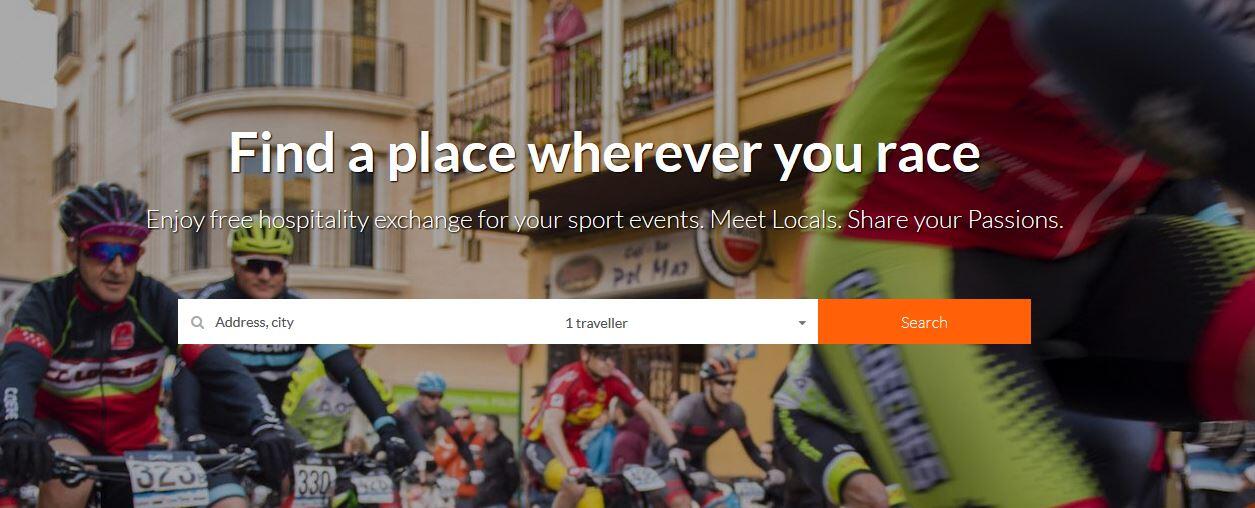Screen dimensions: 1255x508
Task: Click the 'Find a place wherever you race' headline
Action: point(604,152)
